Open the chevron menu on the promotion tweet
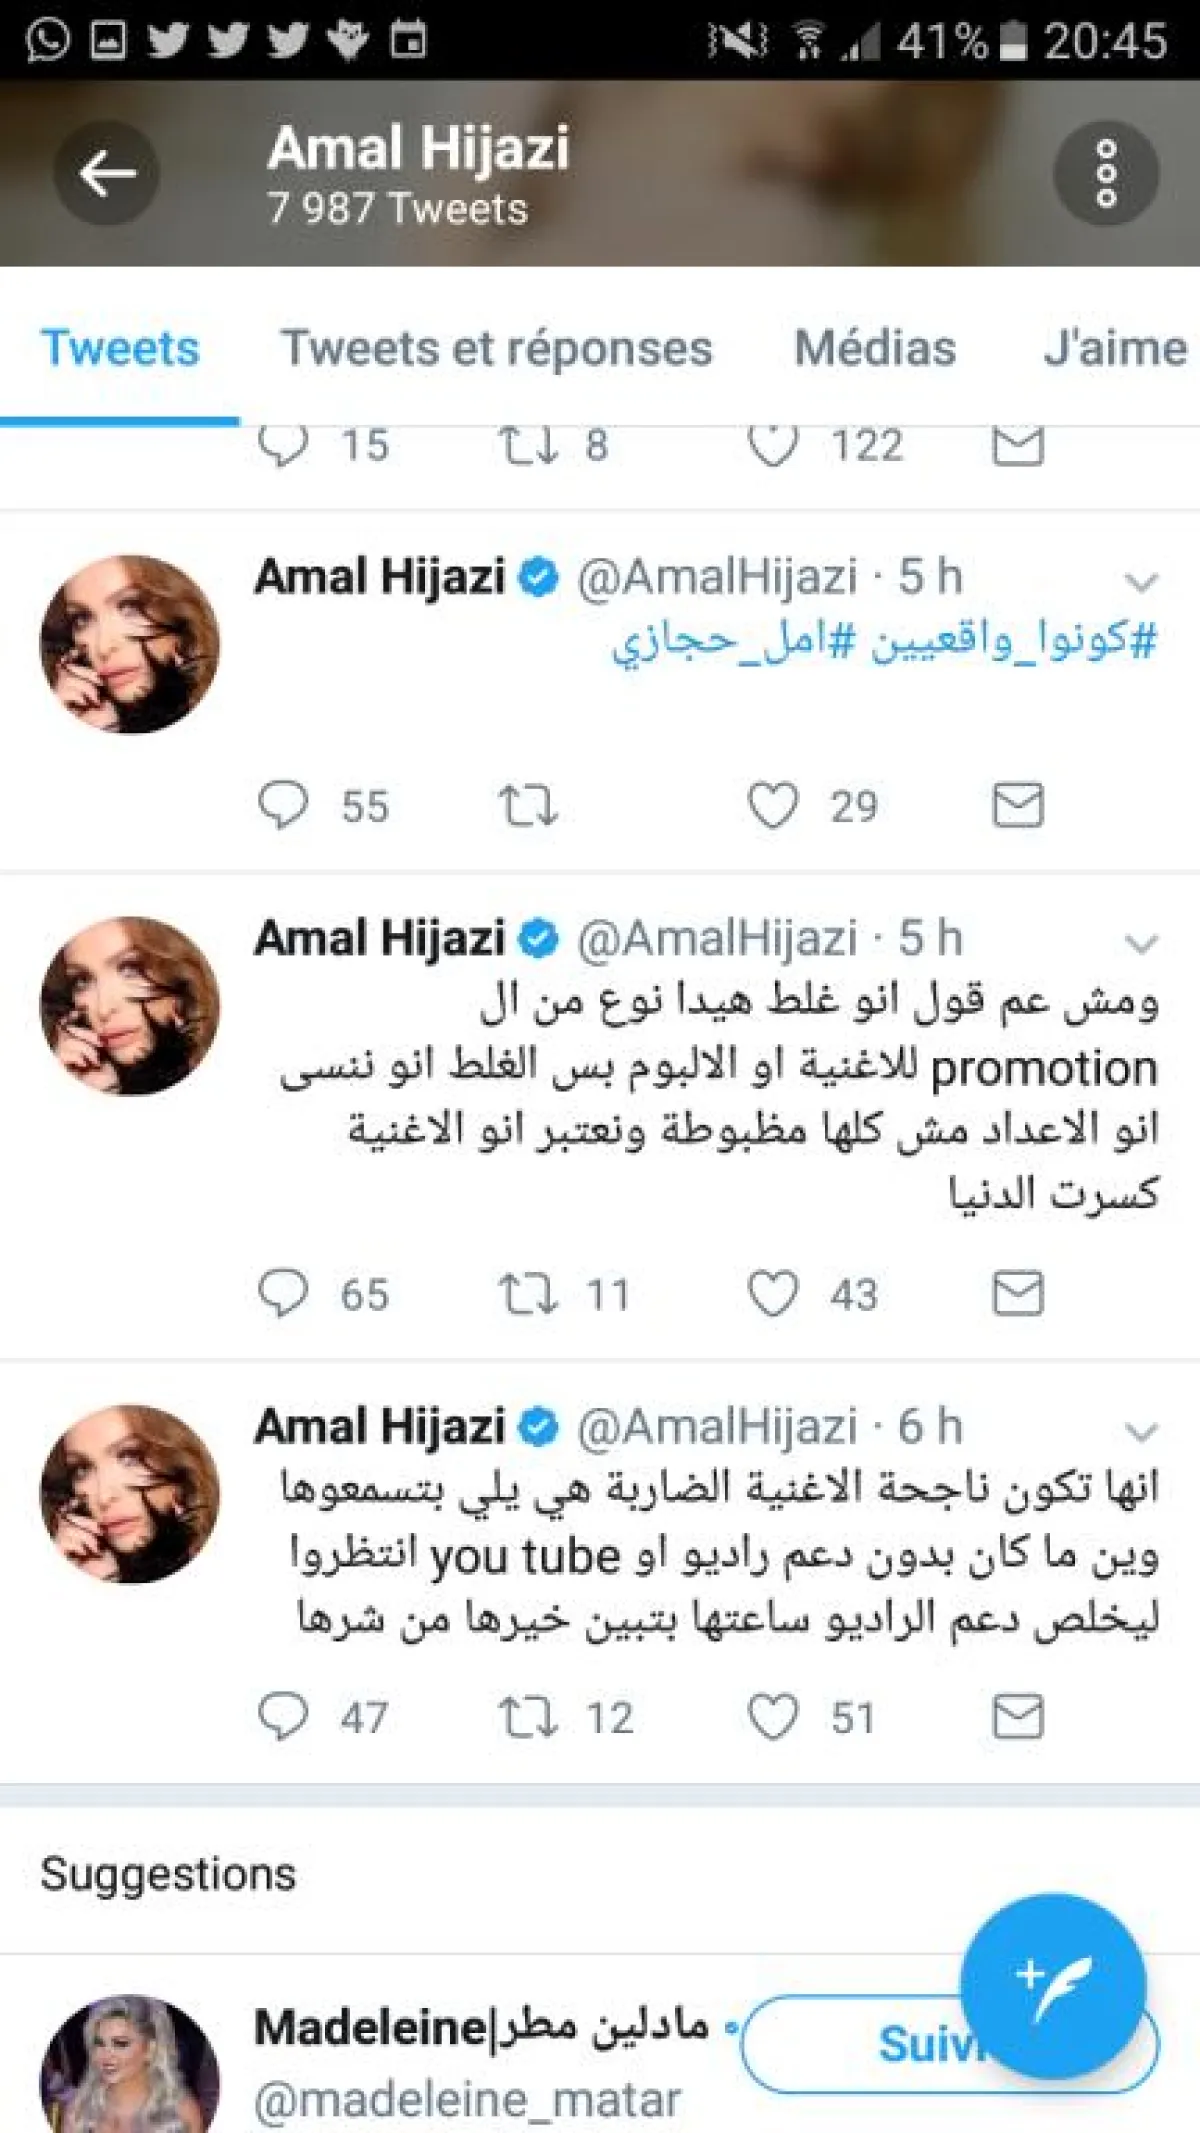This screenshot has width=1200, height=2133. (x=1141, y=943)
